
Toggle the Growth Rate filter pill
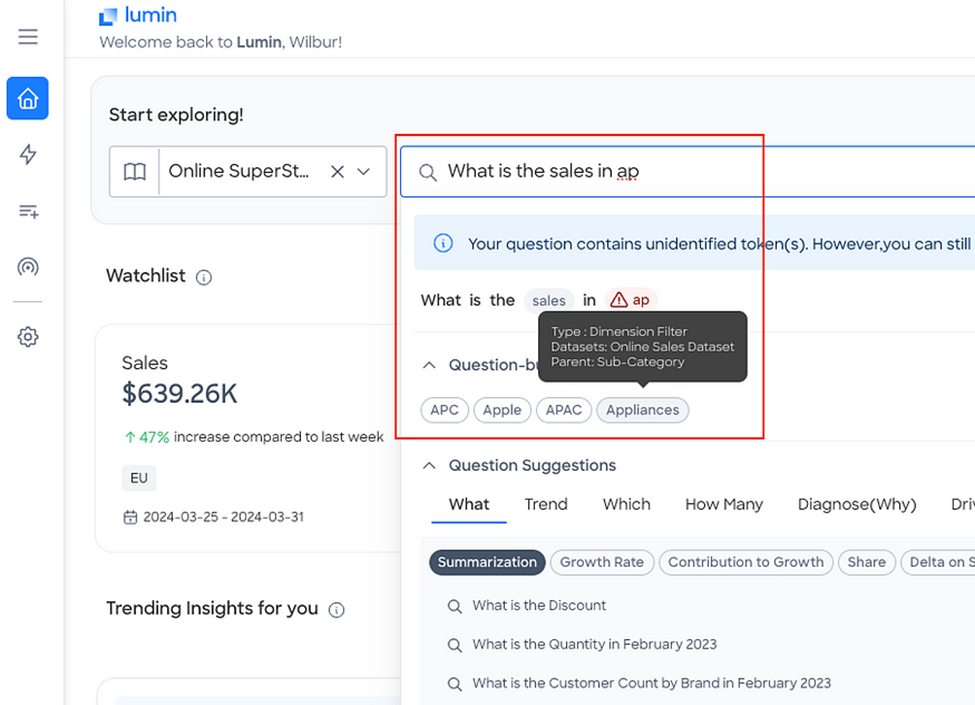[602, 562]
